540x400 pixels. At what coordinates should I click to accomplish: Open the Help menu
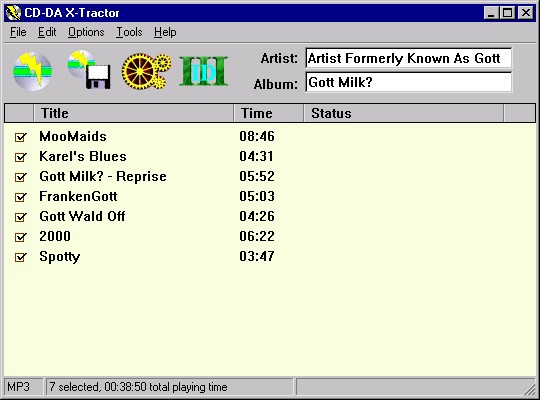tap(165, 32)
